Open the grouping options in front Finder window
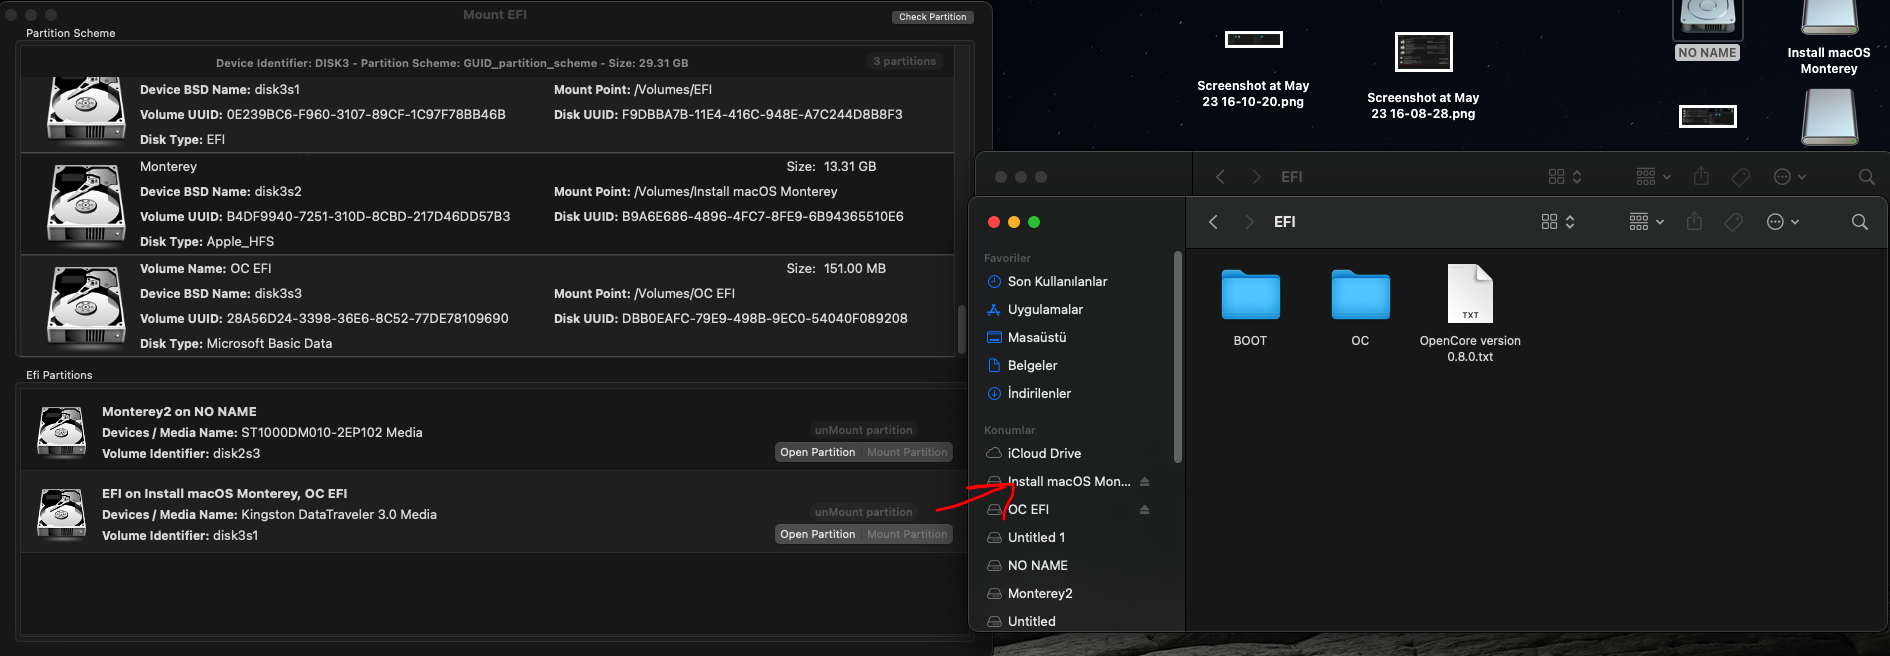This screenshot has height=656, width=1890. coord(1646,222)
